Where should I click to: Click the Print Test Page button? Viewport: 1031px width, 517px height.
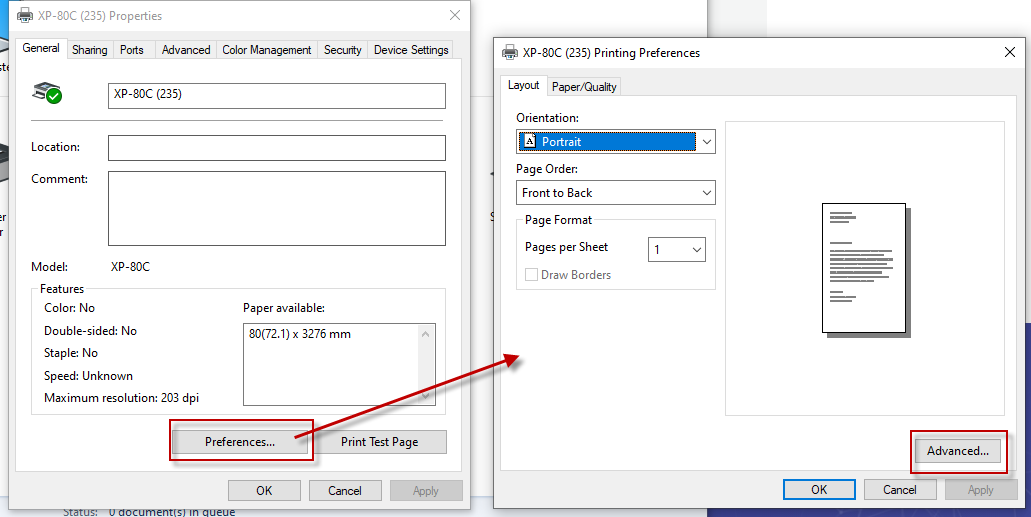pyautogui.click(x=379, y=442)
